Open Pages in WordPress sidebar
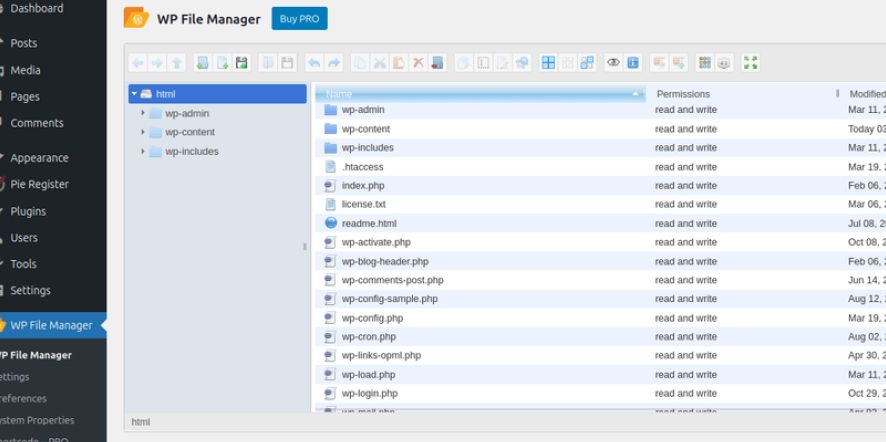Viewport: 886px width, 442px height. (x=25, y=97)
